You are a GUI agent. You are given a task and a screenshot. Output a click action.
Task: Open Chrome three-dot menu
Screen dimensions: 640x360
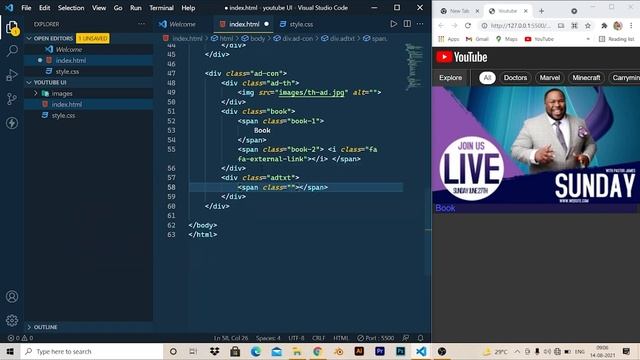pos(631,26)
